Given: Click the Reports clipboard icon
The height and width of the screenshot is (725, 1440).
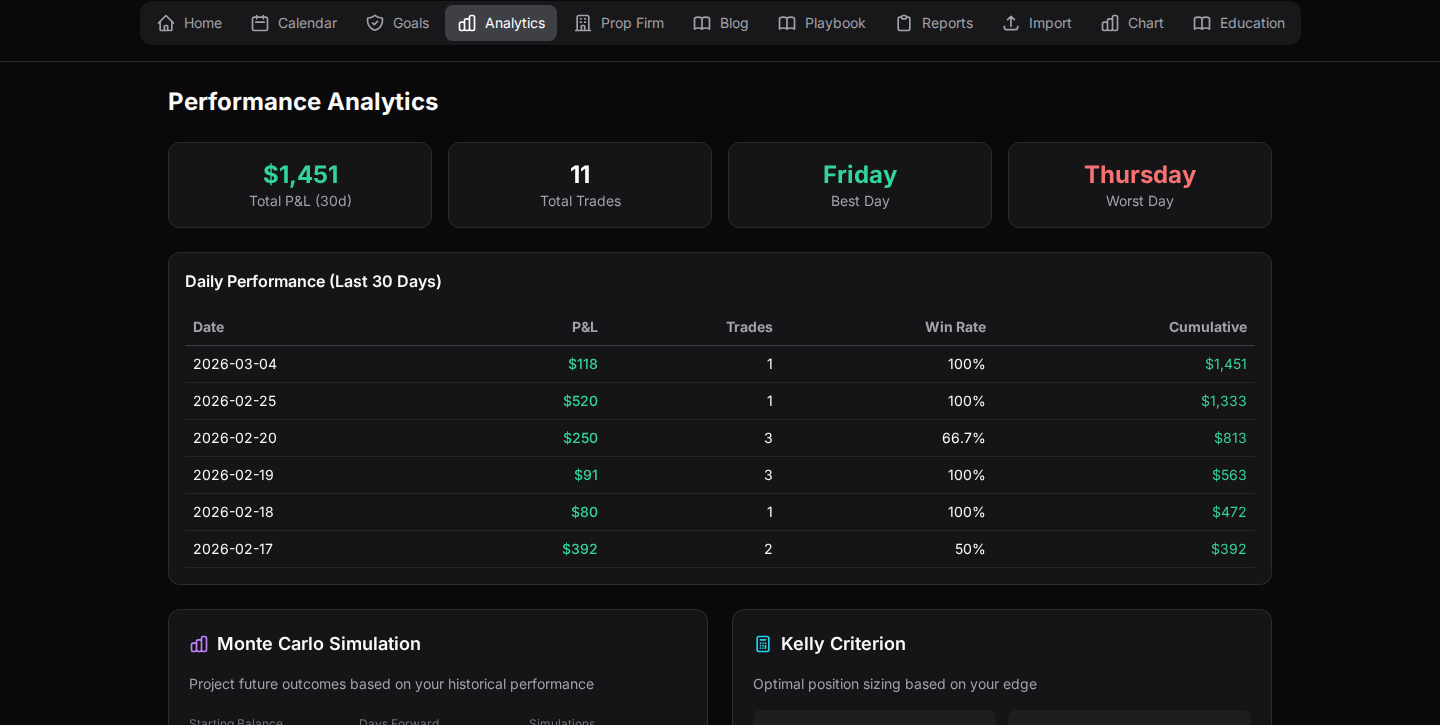Looking at the screenshot, I should (x=903, y=22).
